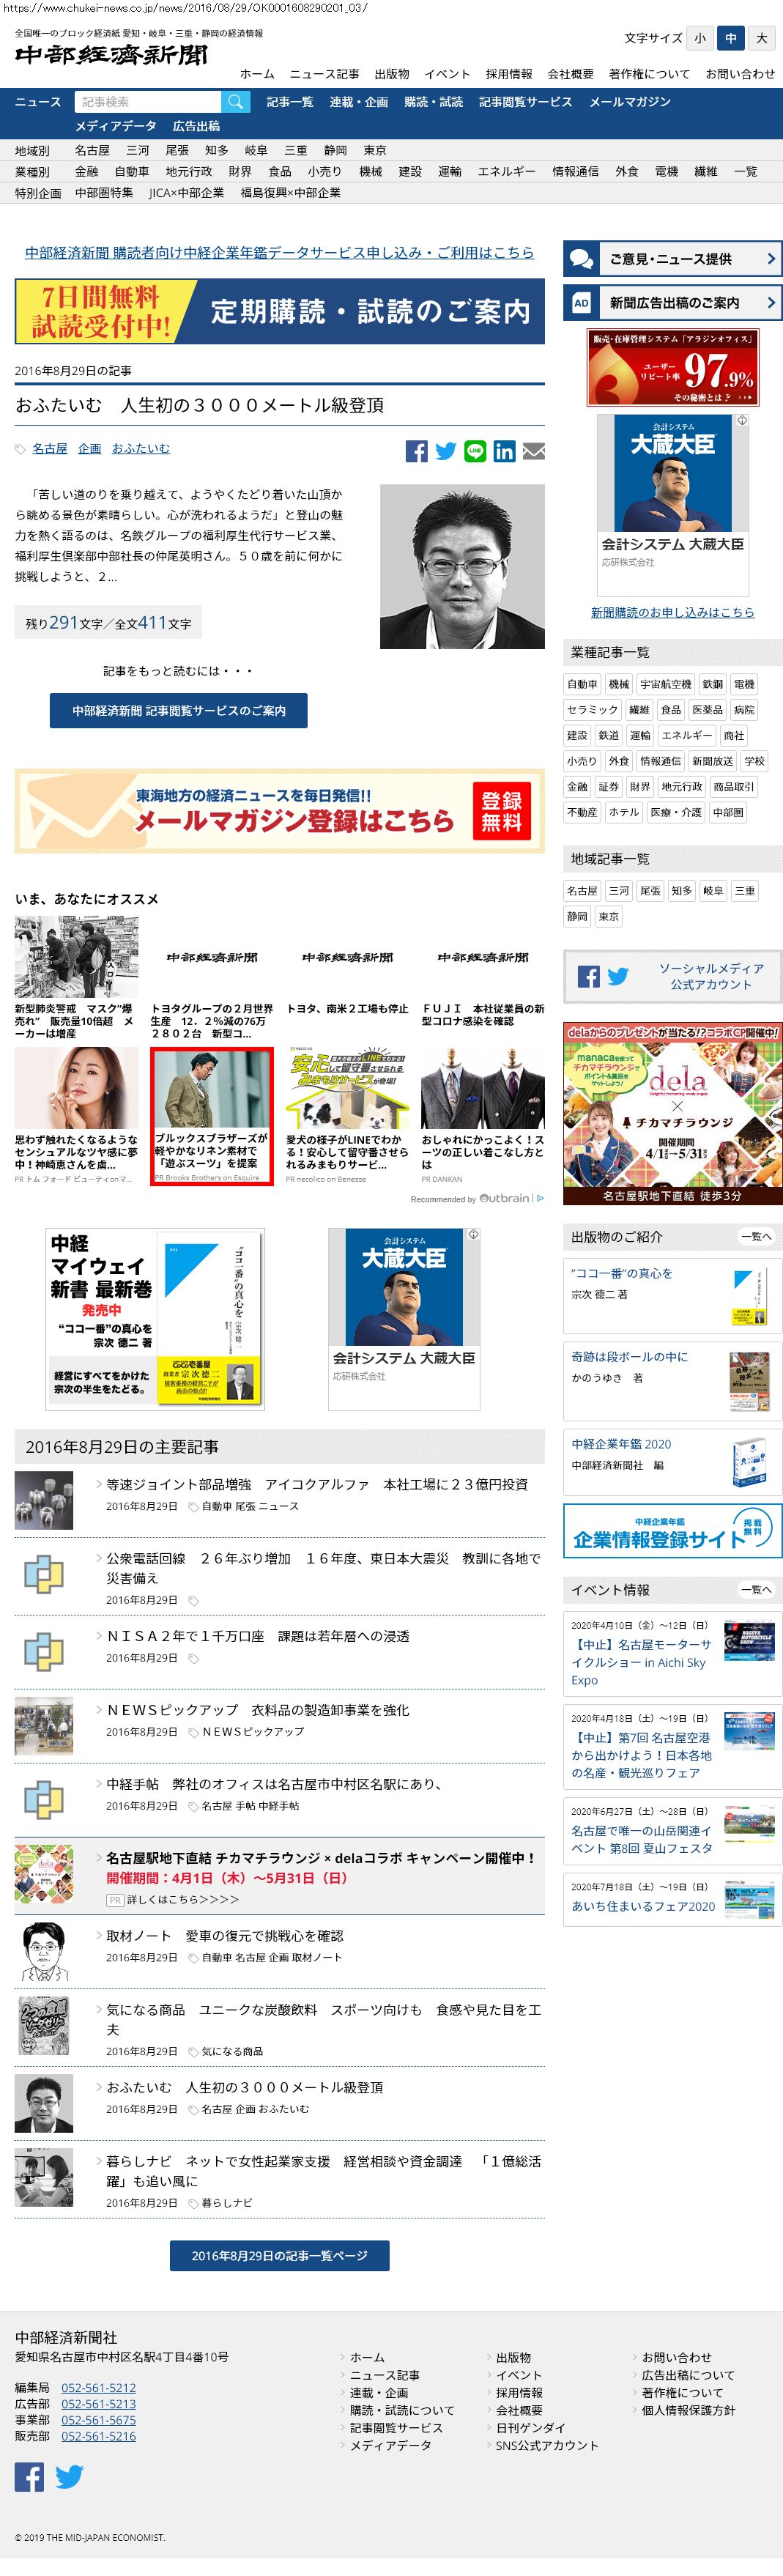783x2576 pixels.
Task: Open 福島復興×中部企業 special feature
Action: [290, 193]
